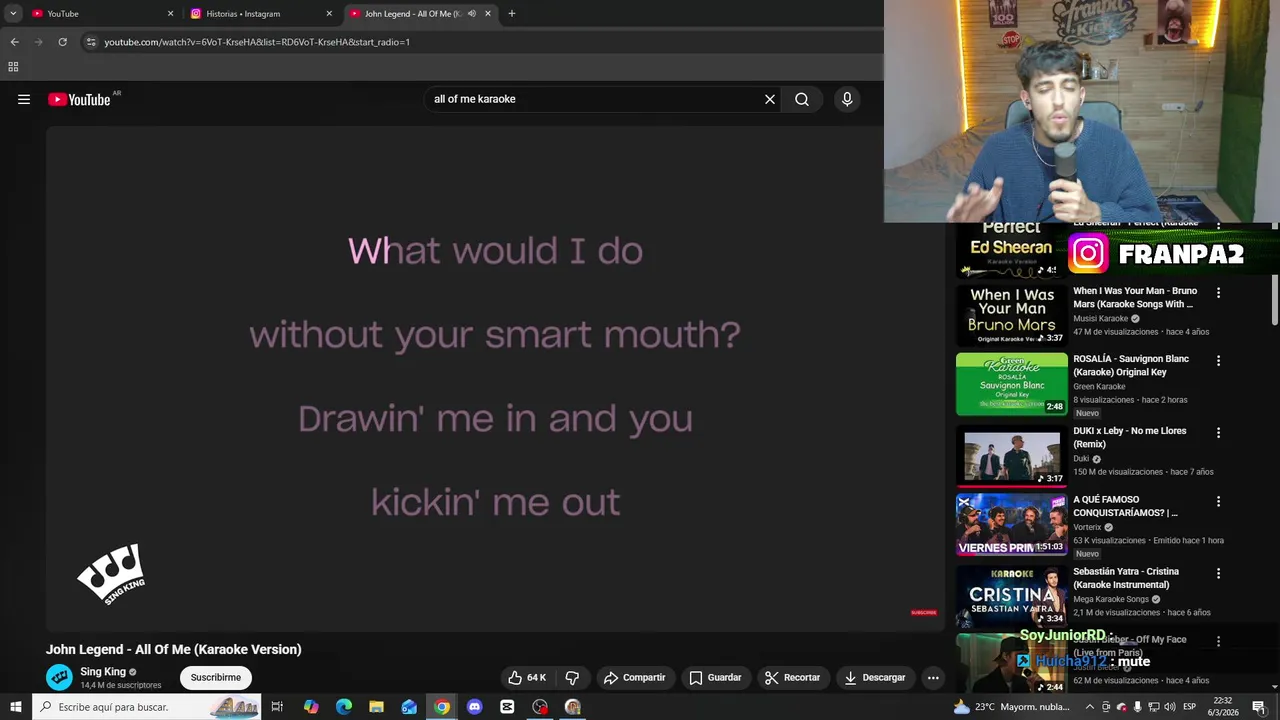The height and width of the screenshot is (720, 1280).
Task: Close the first YouTube tab
Action: [x=170, y=14]
